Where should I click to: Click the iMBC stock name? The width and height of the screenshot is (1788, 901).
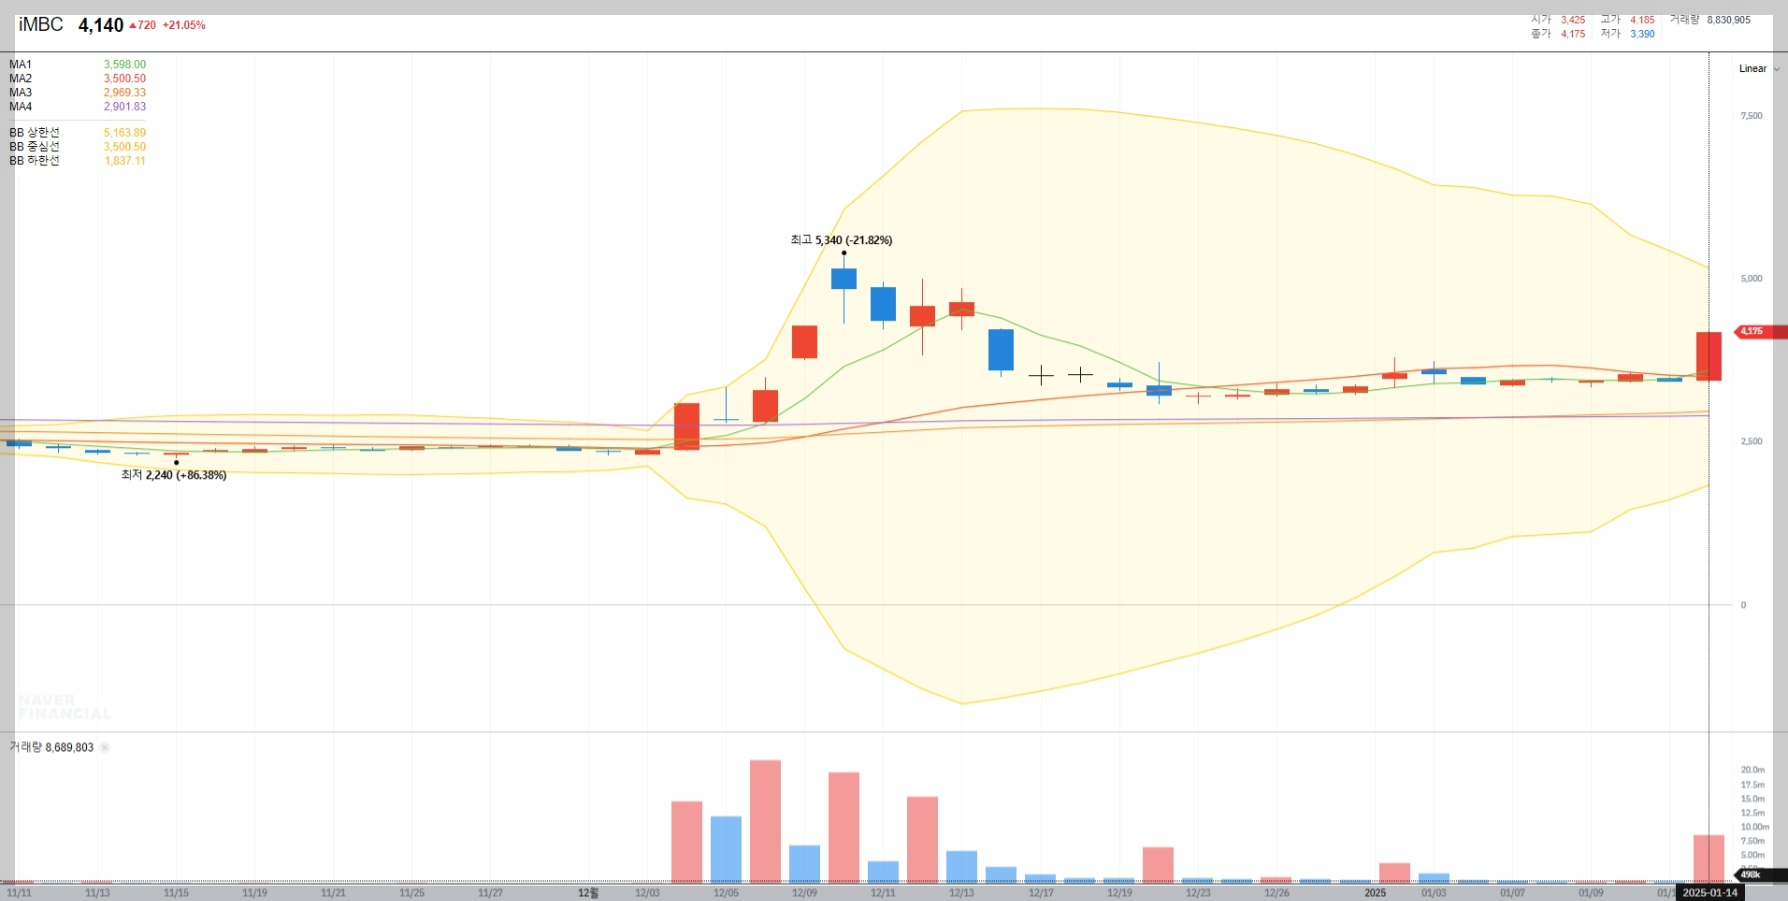click(41, 25)
